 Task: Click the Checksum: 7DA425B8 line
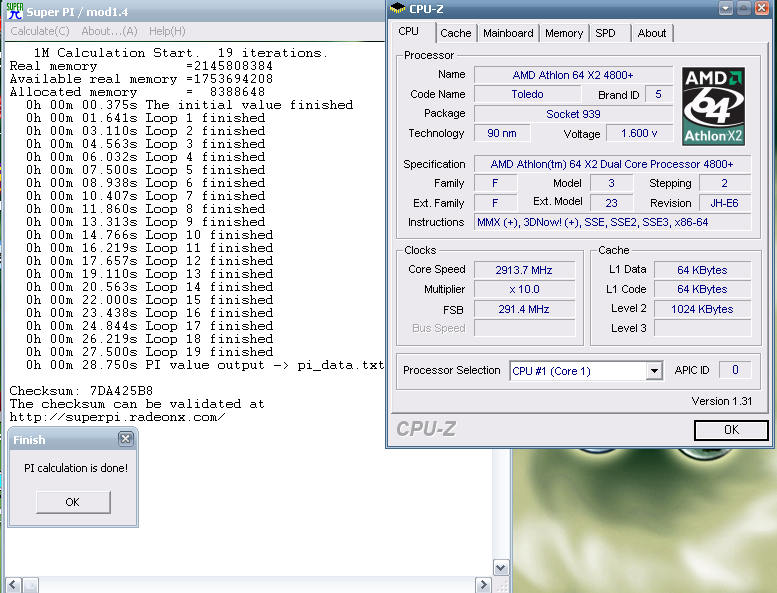[x=81, y=391]
